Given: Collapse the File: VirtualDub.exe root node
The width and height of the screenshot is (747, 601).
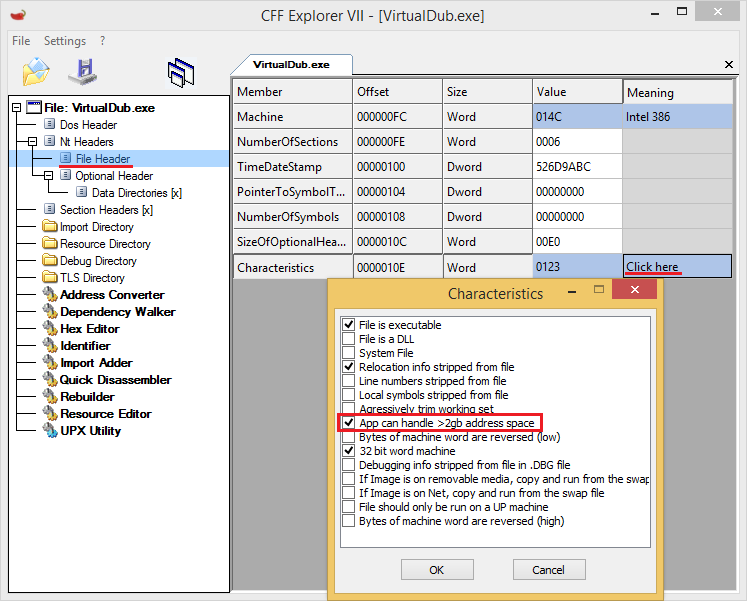Looking at the screenshot, I should tap(17, 108).
